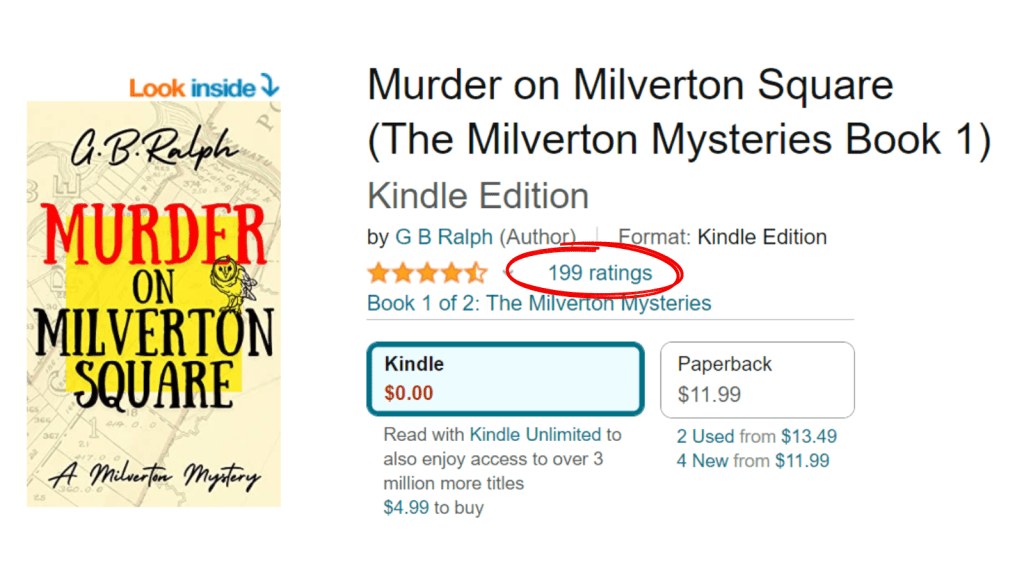This screenshot has width=1024, height=576.
Task: Select the Kindle format card
Action: [505, 380]
